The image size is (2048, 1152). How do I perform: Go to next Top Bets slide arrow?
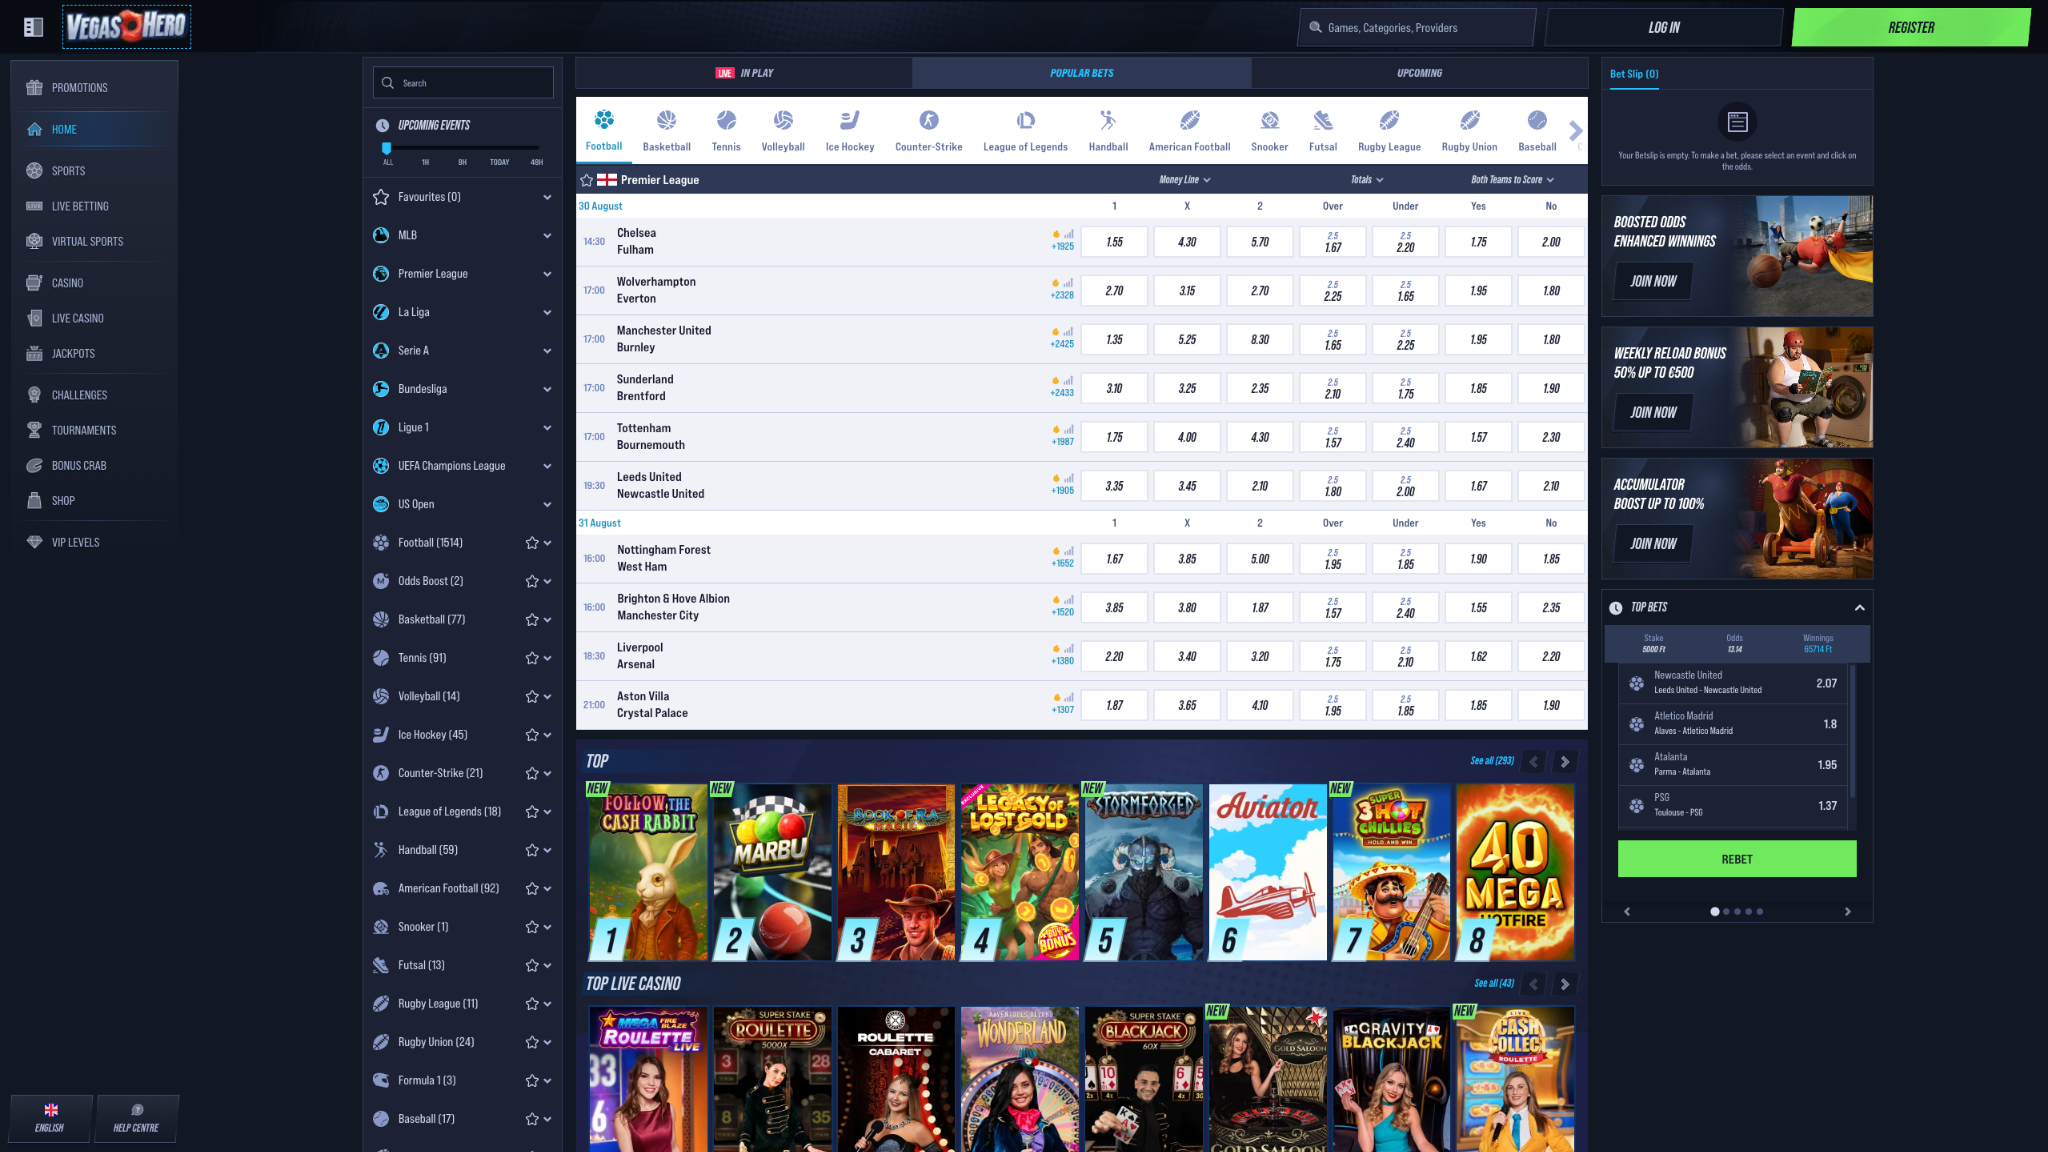1847,912
